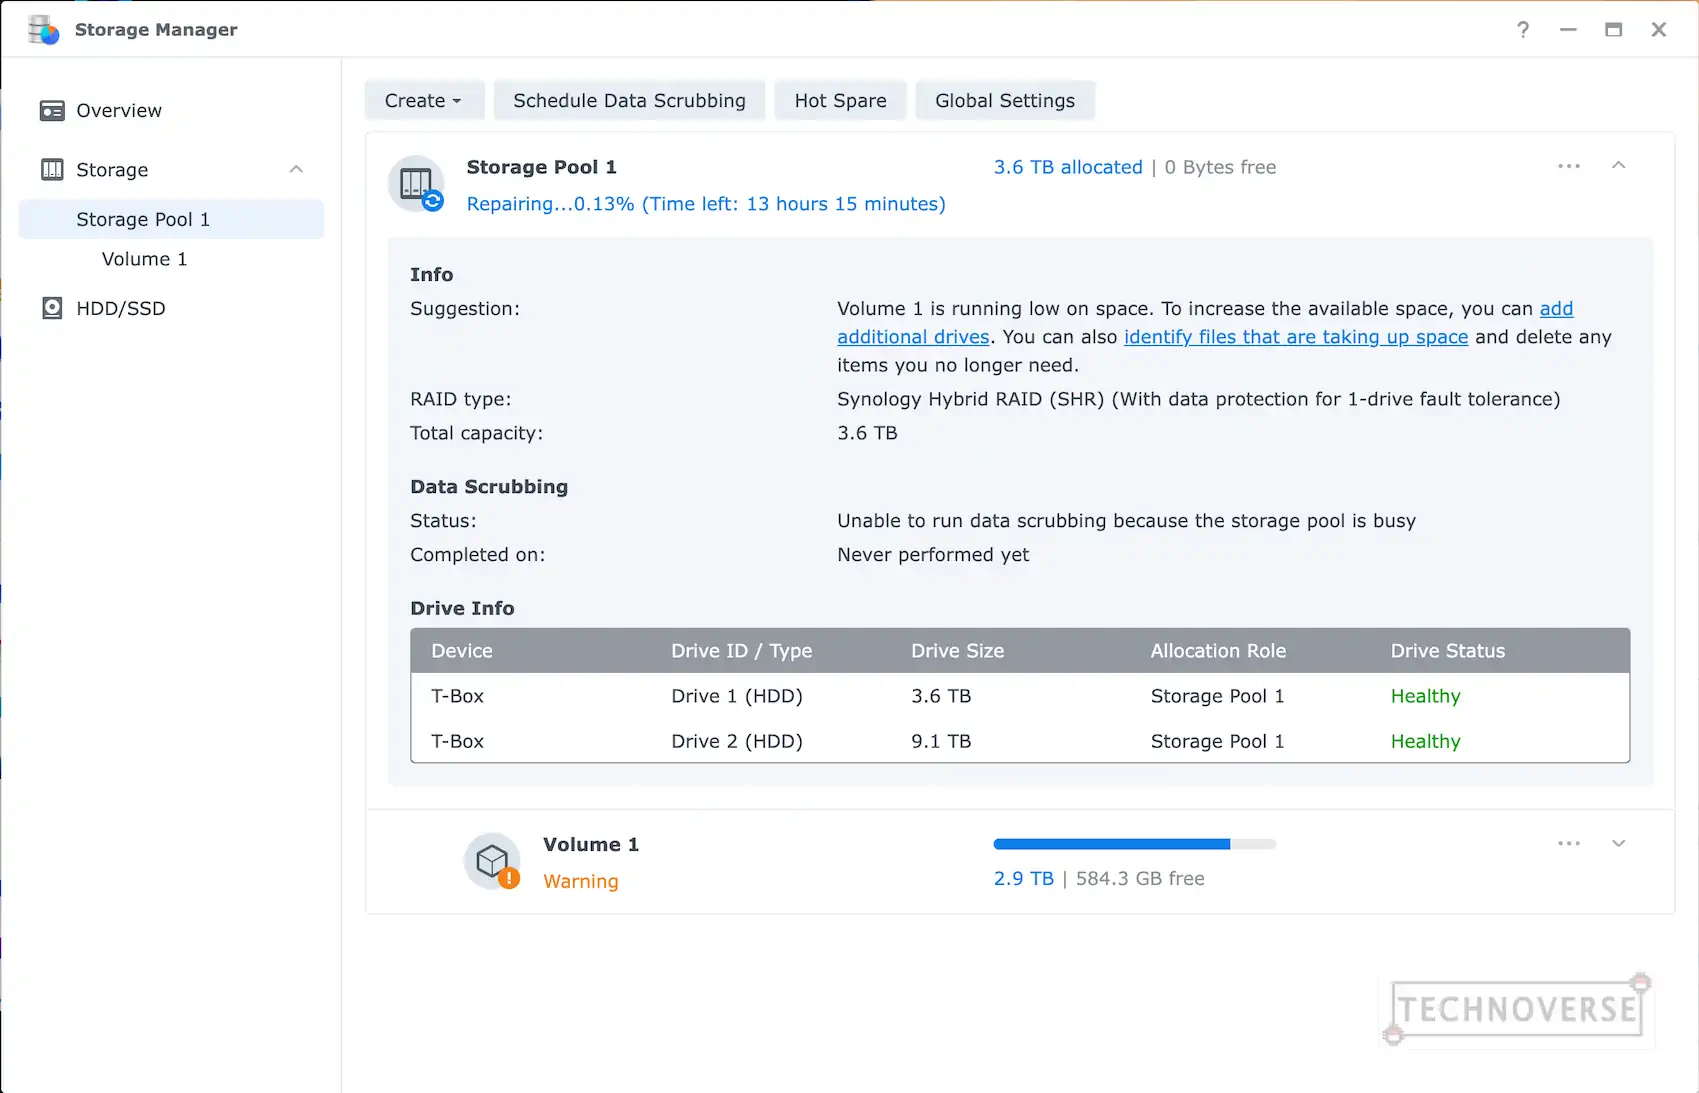The height and width of the screenshot is (1093, 1699).
Task: Click the Allocation Role column header
Action: coord(1218,651)
